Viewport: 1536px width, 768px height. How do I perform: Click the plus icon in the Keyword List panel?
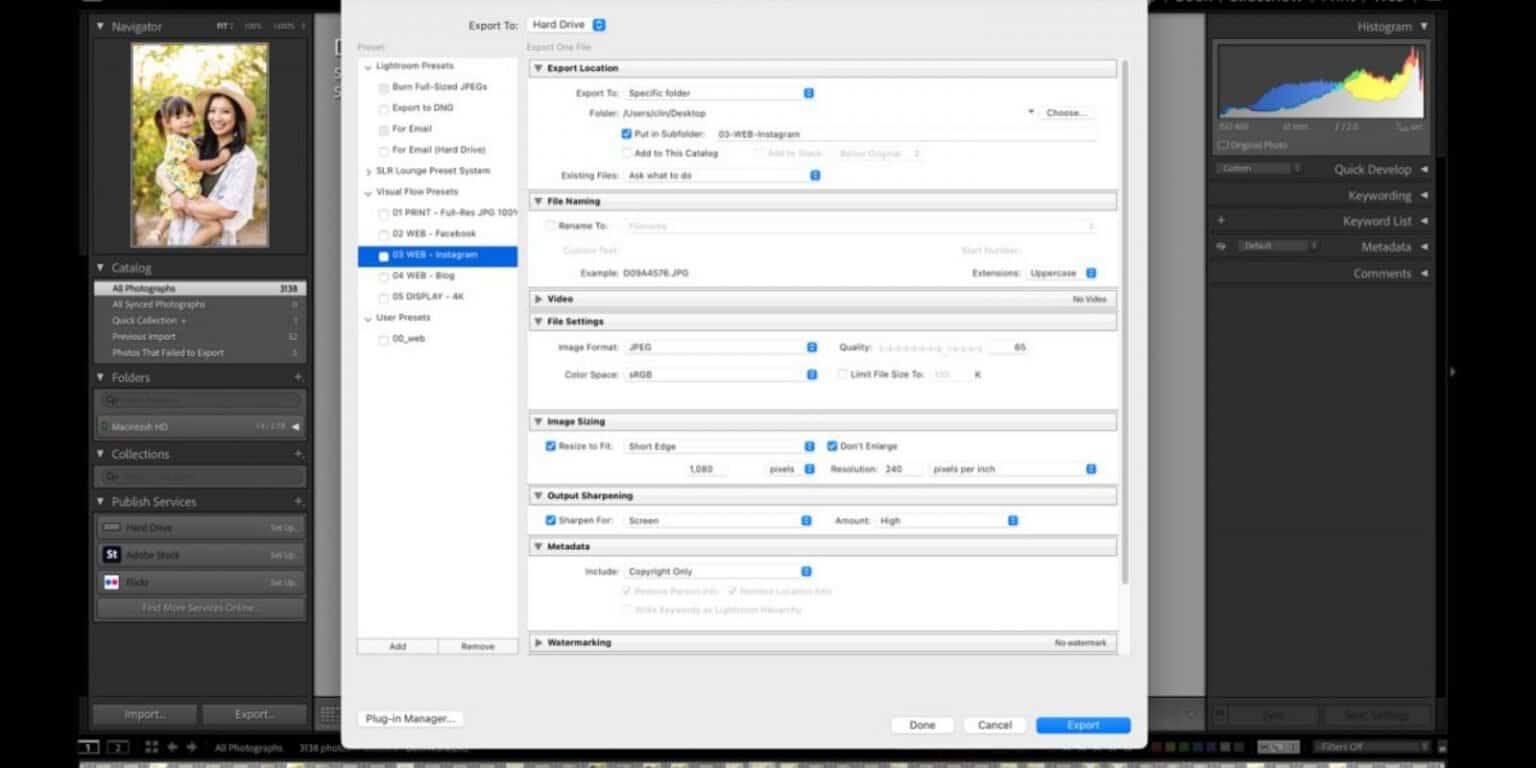[x=1219, y=220]
